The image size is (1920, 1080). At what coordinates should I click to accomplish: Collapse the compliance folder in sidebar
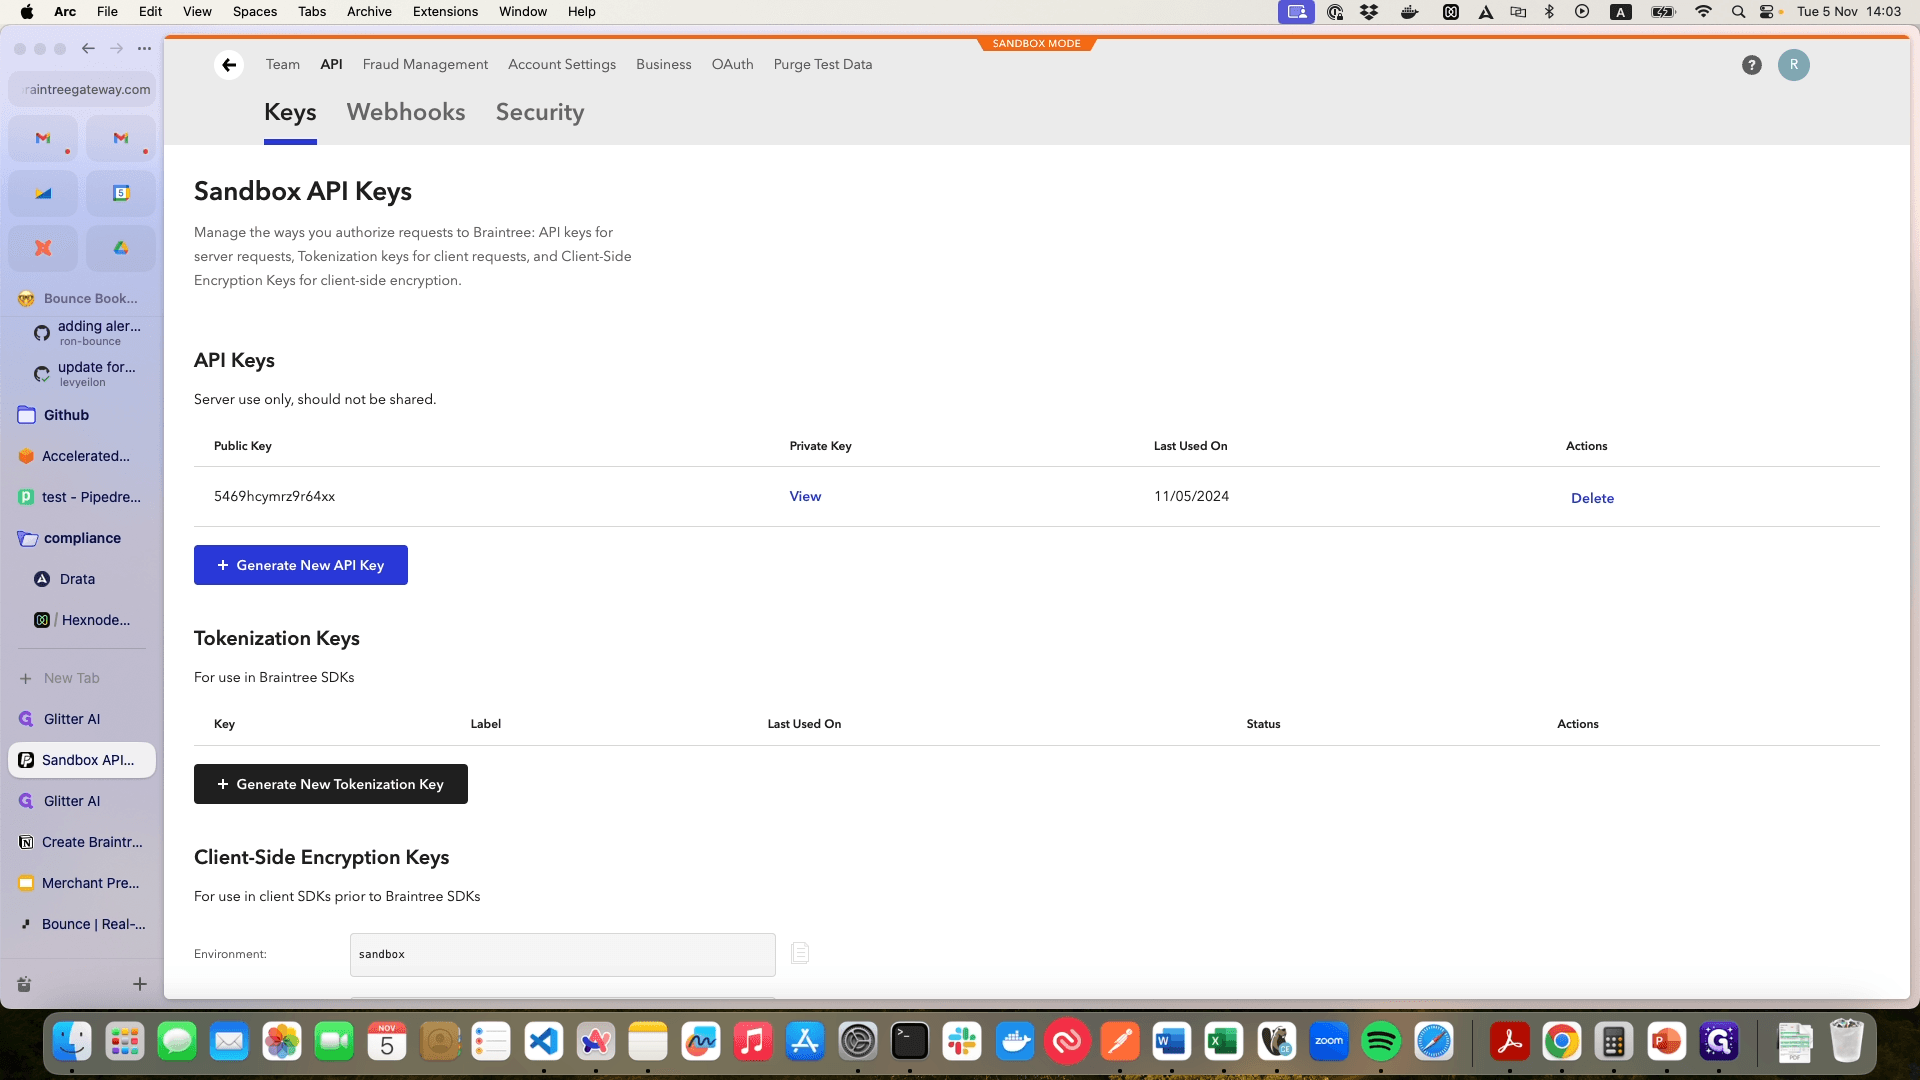[82, 538]
